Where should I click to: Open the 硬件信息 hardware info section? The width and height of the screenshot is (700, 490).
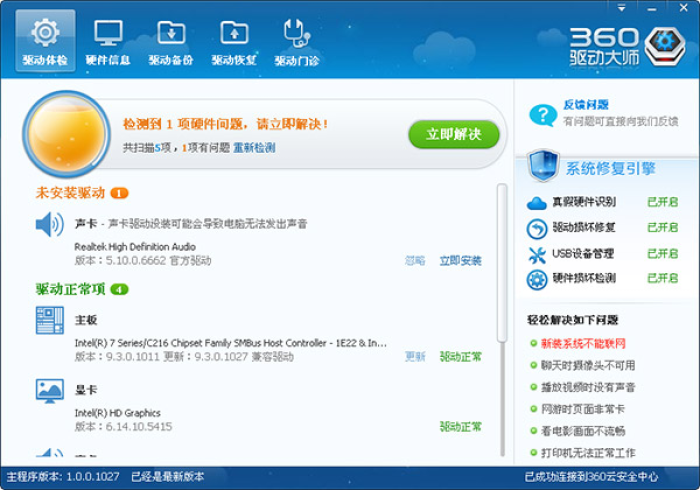tap(108, 41)
